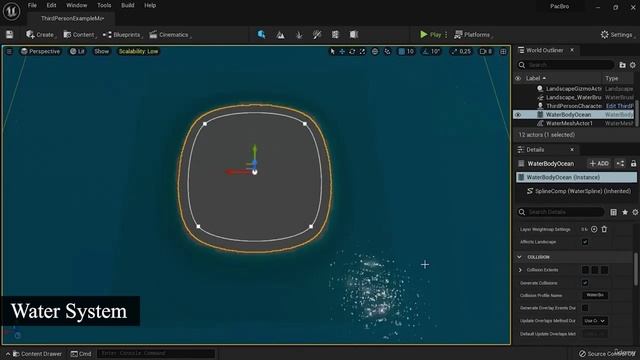Expand Collision Extents property
The height and width of the screenshot is (360, 640).
pyautogui.click(x=520, y=270)
